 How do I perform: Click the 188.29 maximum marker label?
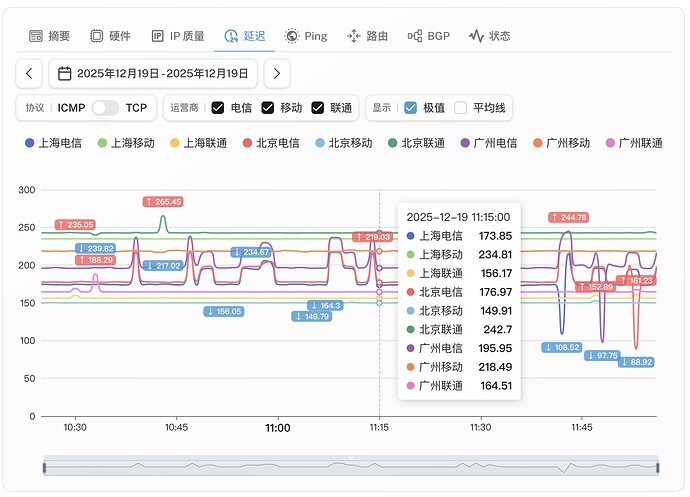(95, 260)
